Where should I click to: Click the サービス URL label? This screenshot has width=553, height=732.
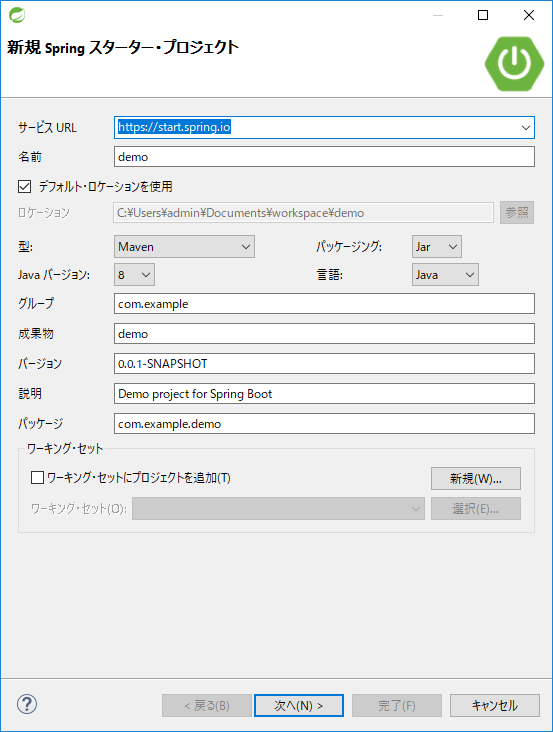click(x=47, y=127)
